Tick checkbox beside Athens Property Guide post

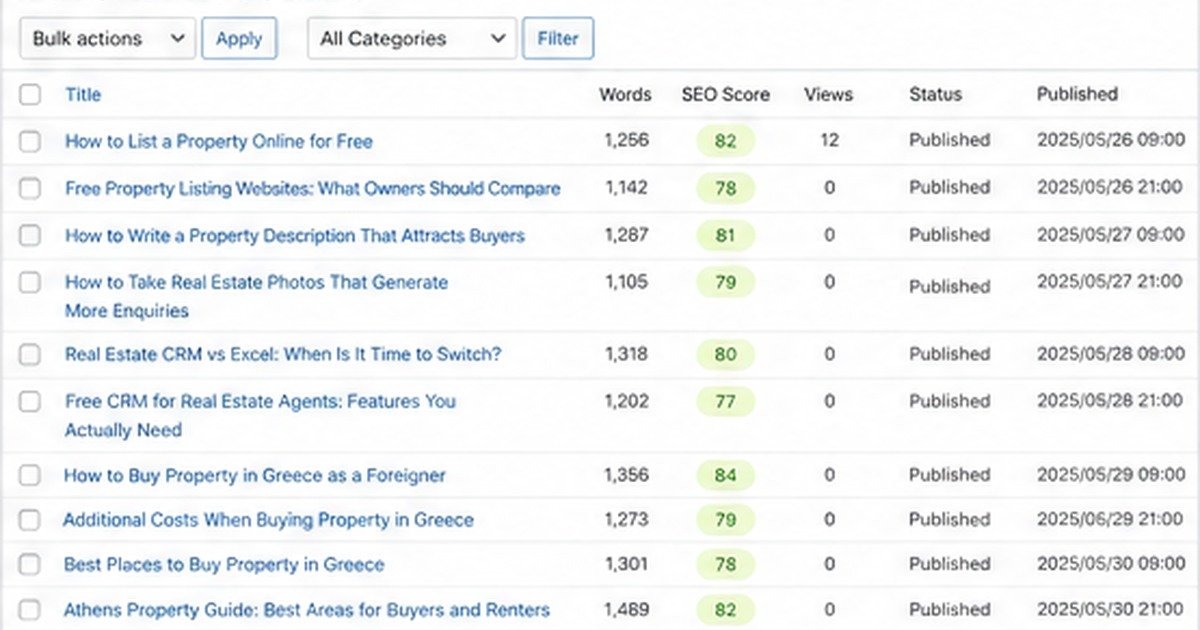(30, 610)
